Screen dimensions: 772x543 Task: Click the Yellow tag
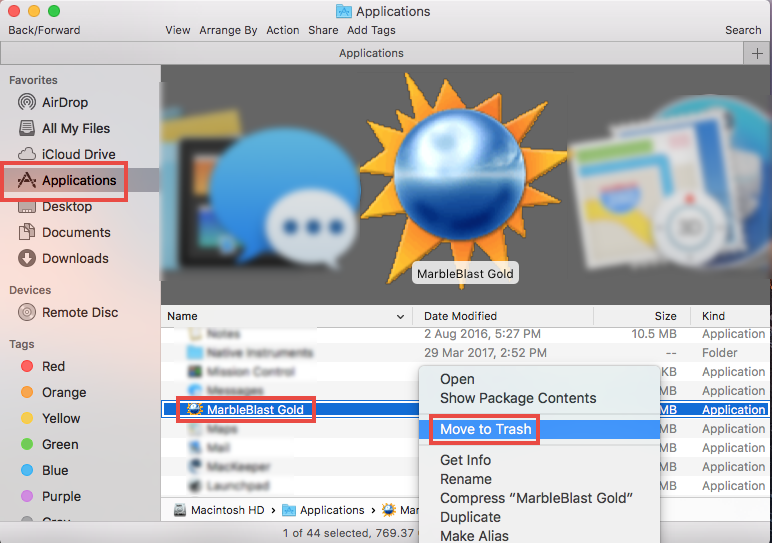pyautogui.click(x=51, y=418)
